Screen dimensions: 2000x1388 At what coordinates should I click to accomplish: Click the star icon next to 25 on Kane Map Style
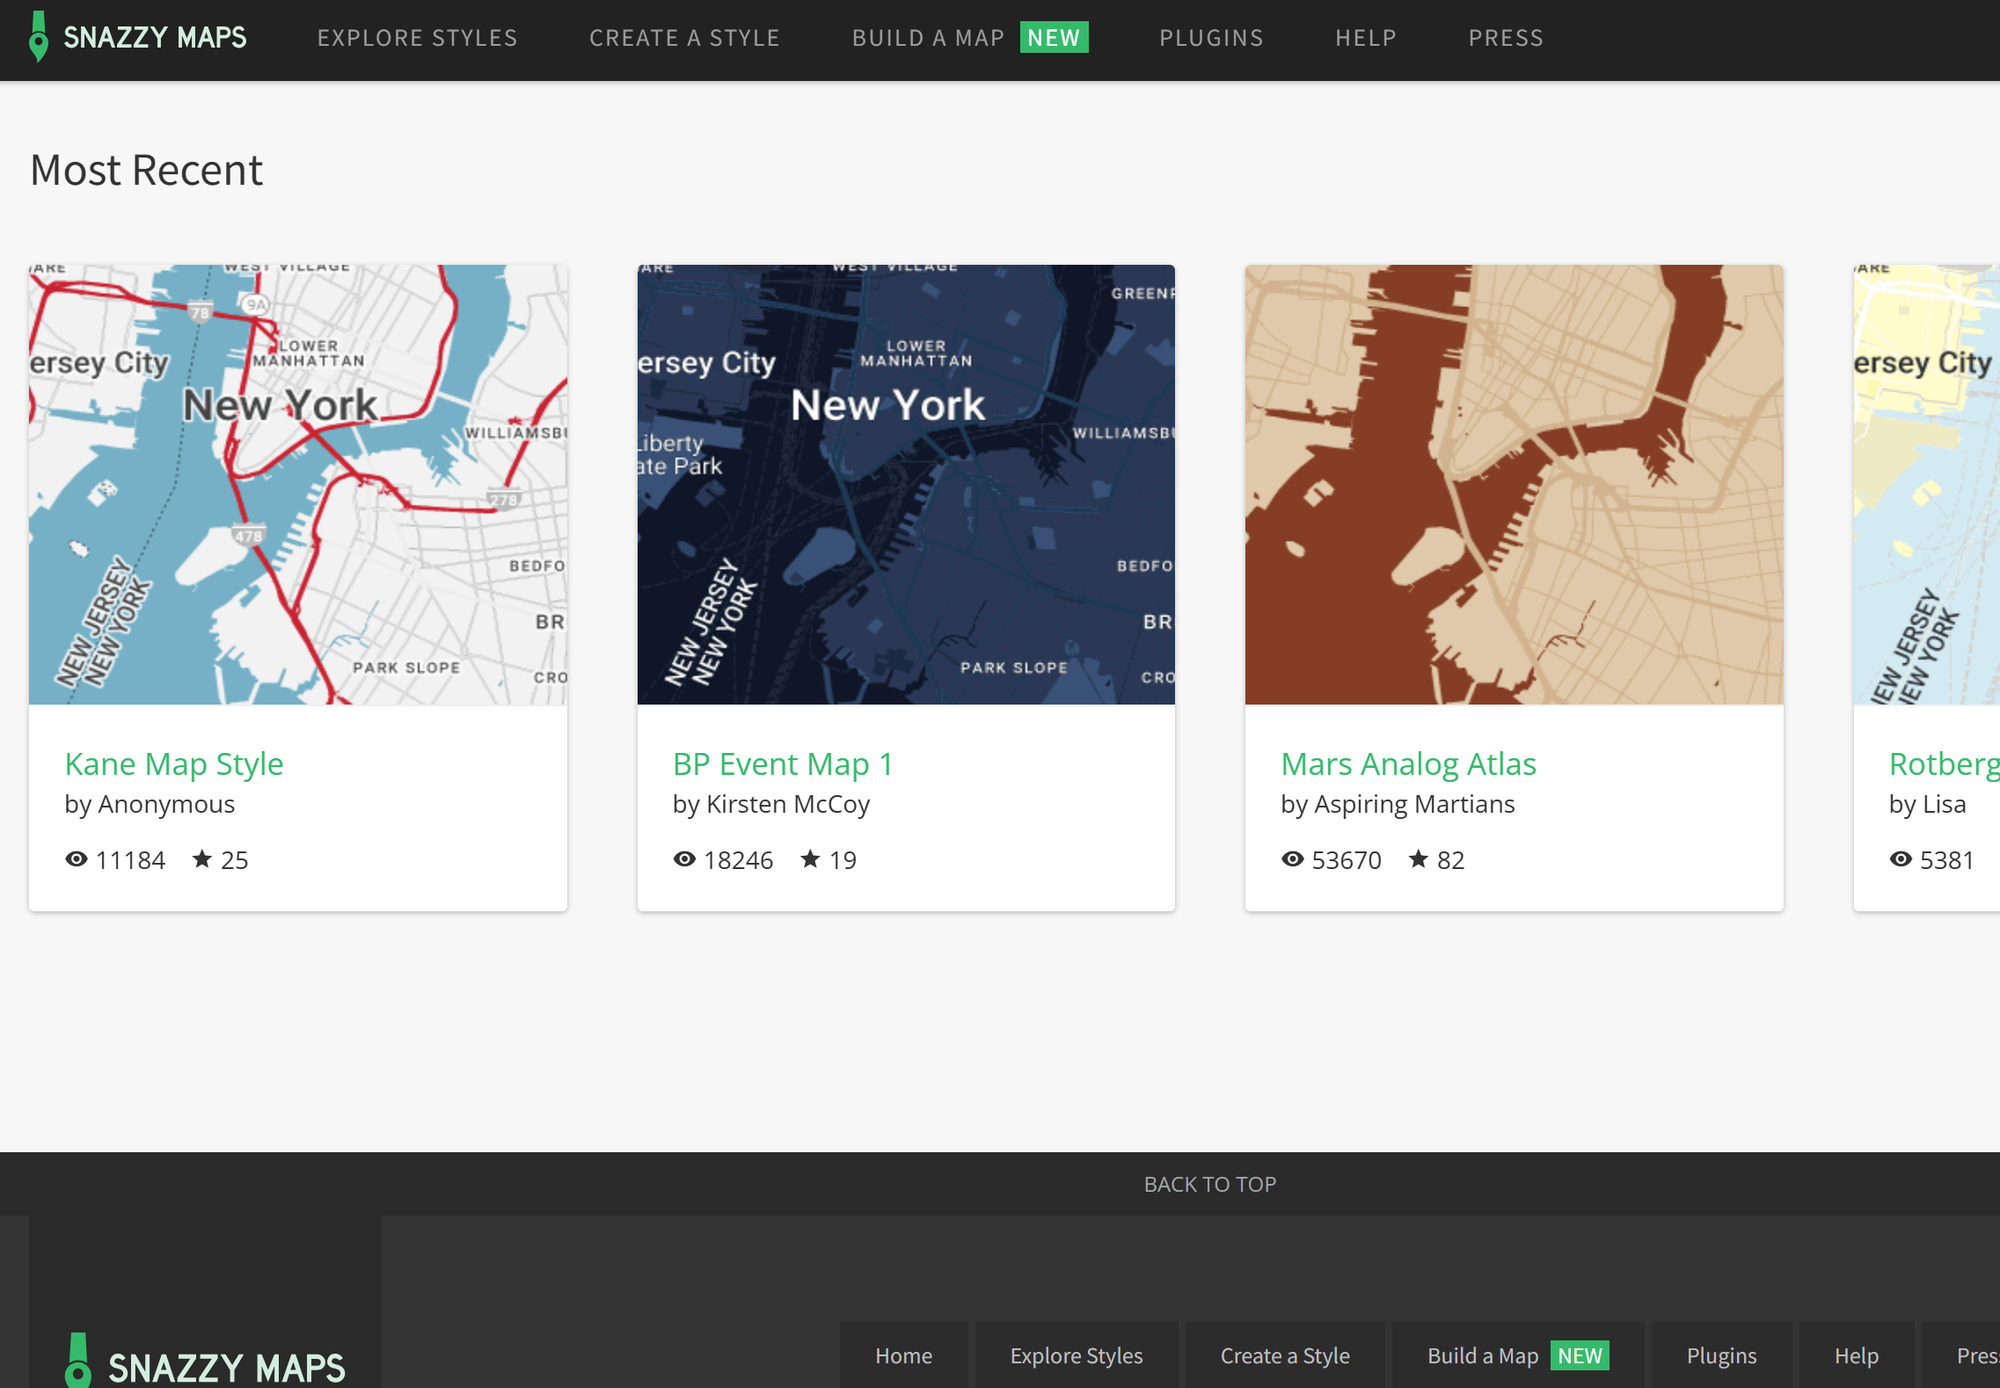[x=201, y=859]
